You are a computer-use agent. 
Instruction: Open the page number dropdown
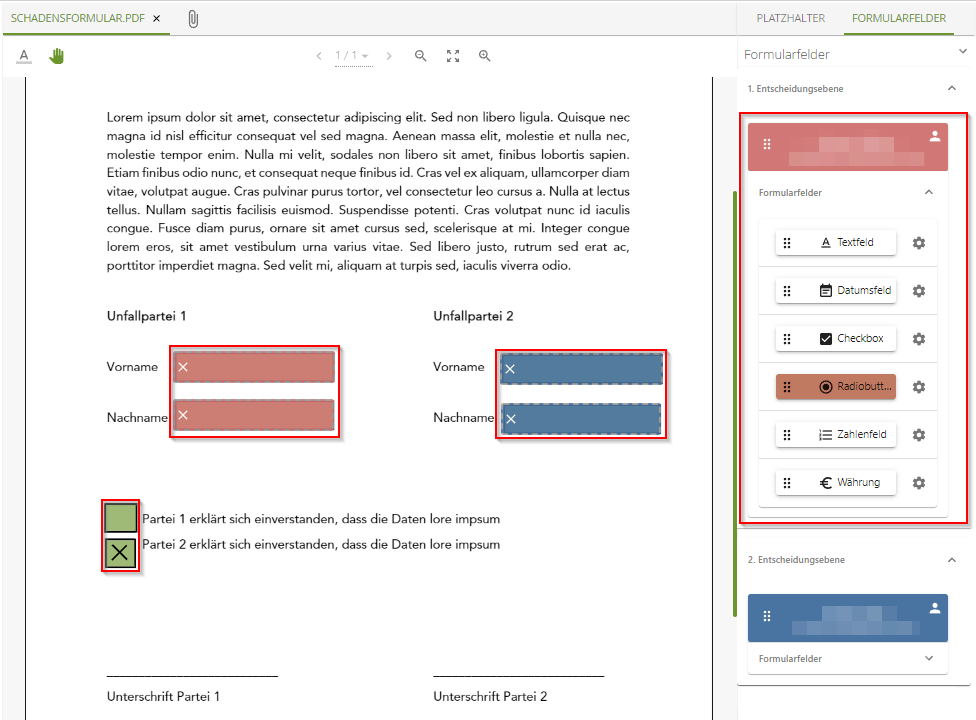click(352, 56)
